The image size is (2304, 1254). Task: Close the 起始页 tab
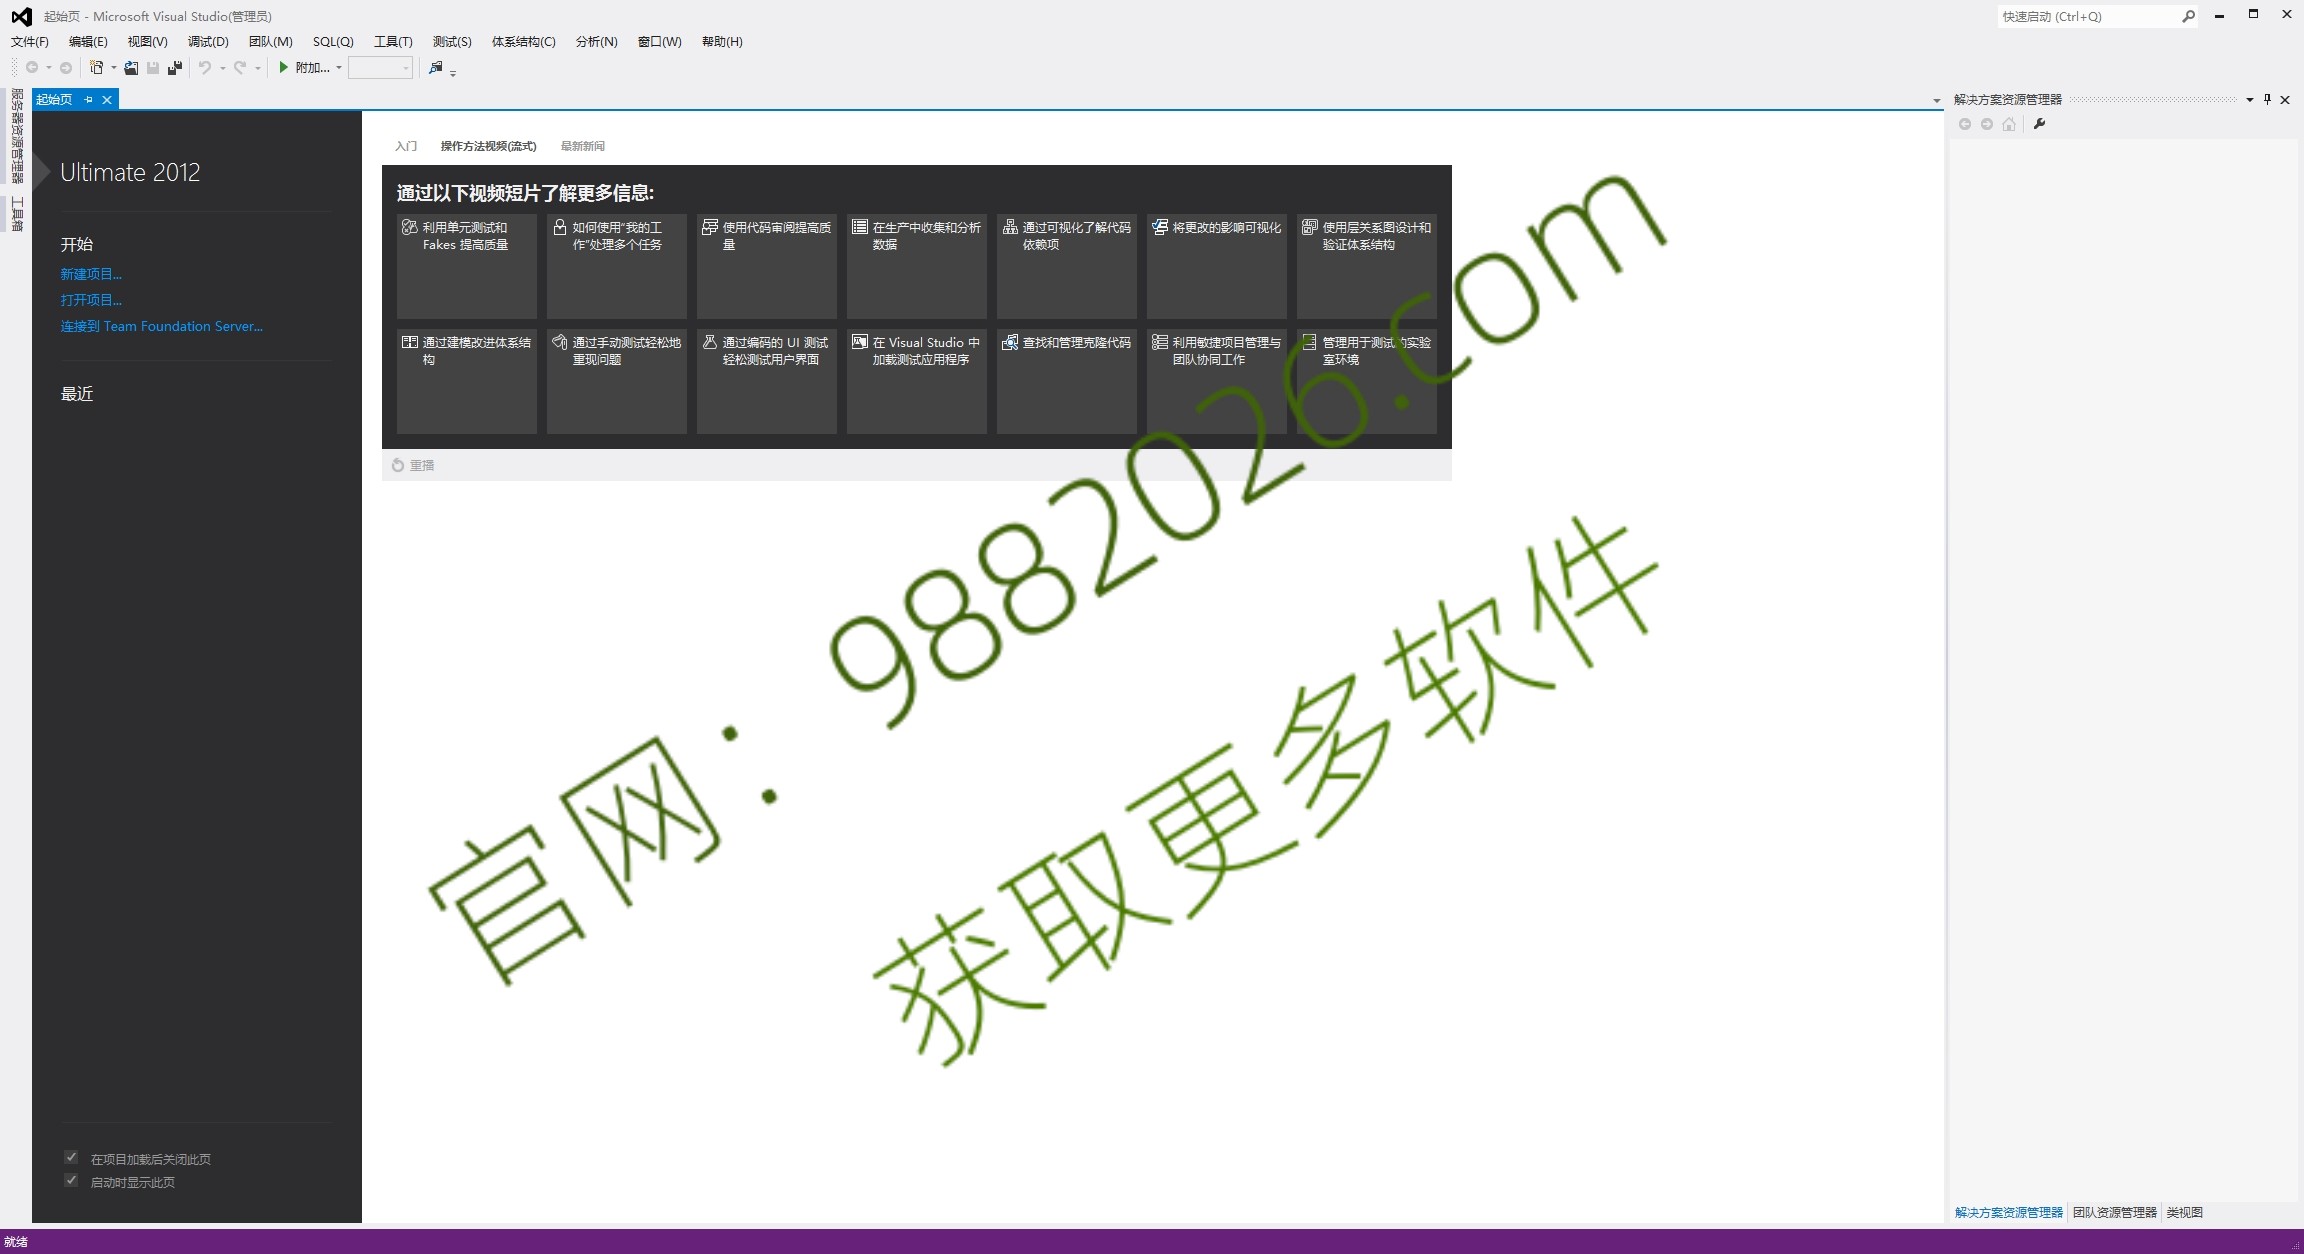click(x=107, y=99)
